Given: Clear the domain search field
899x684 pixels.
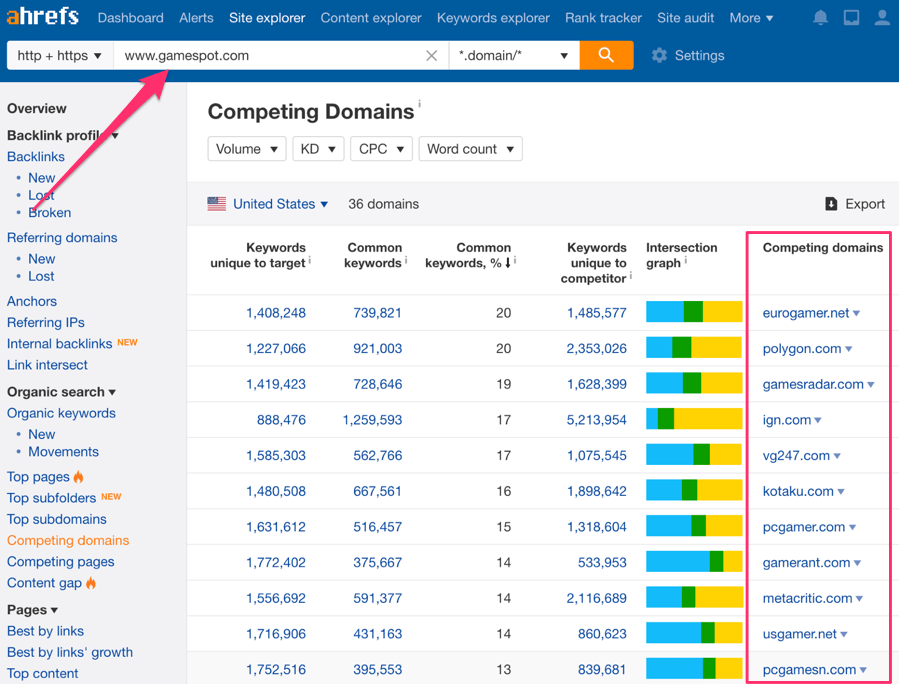Looking at the screenshot, I should click(432, 56).
